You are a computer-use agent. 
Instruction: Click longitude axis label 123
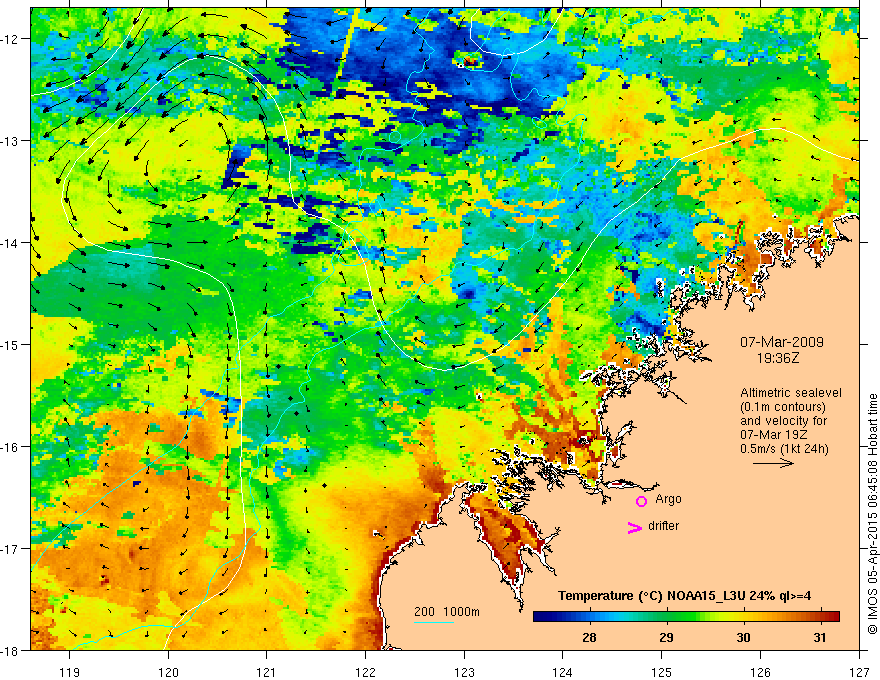[x=464, y=672]
